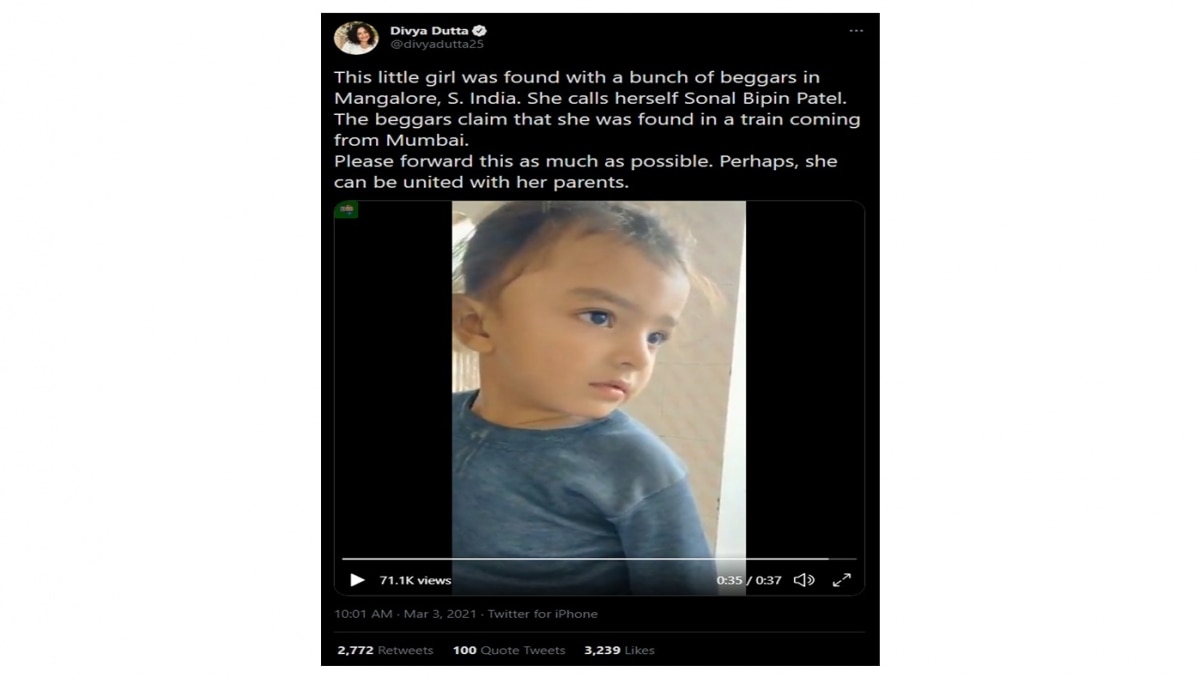Open the tweet's more options ellipsis menu

pyautogui.click(x=855, y=31)
